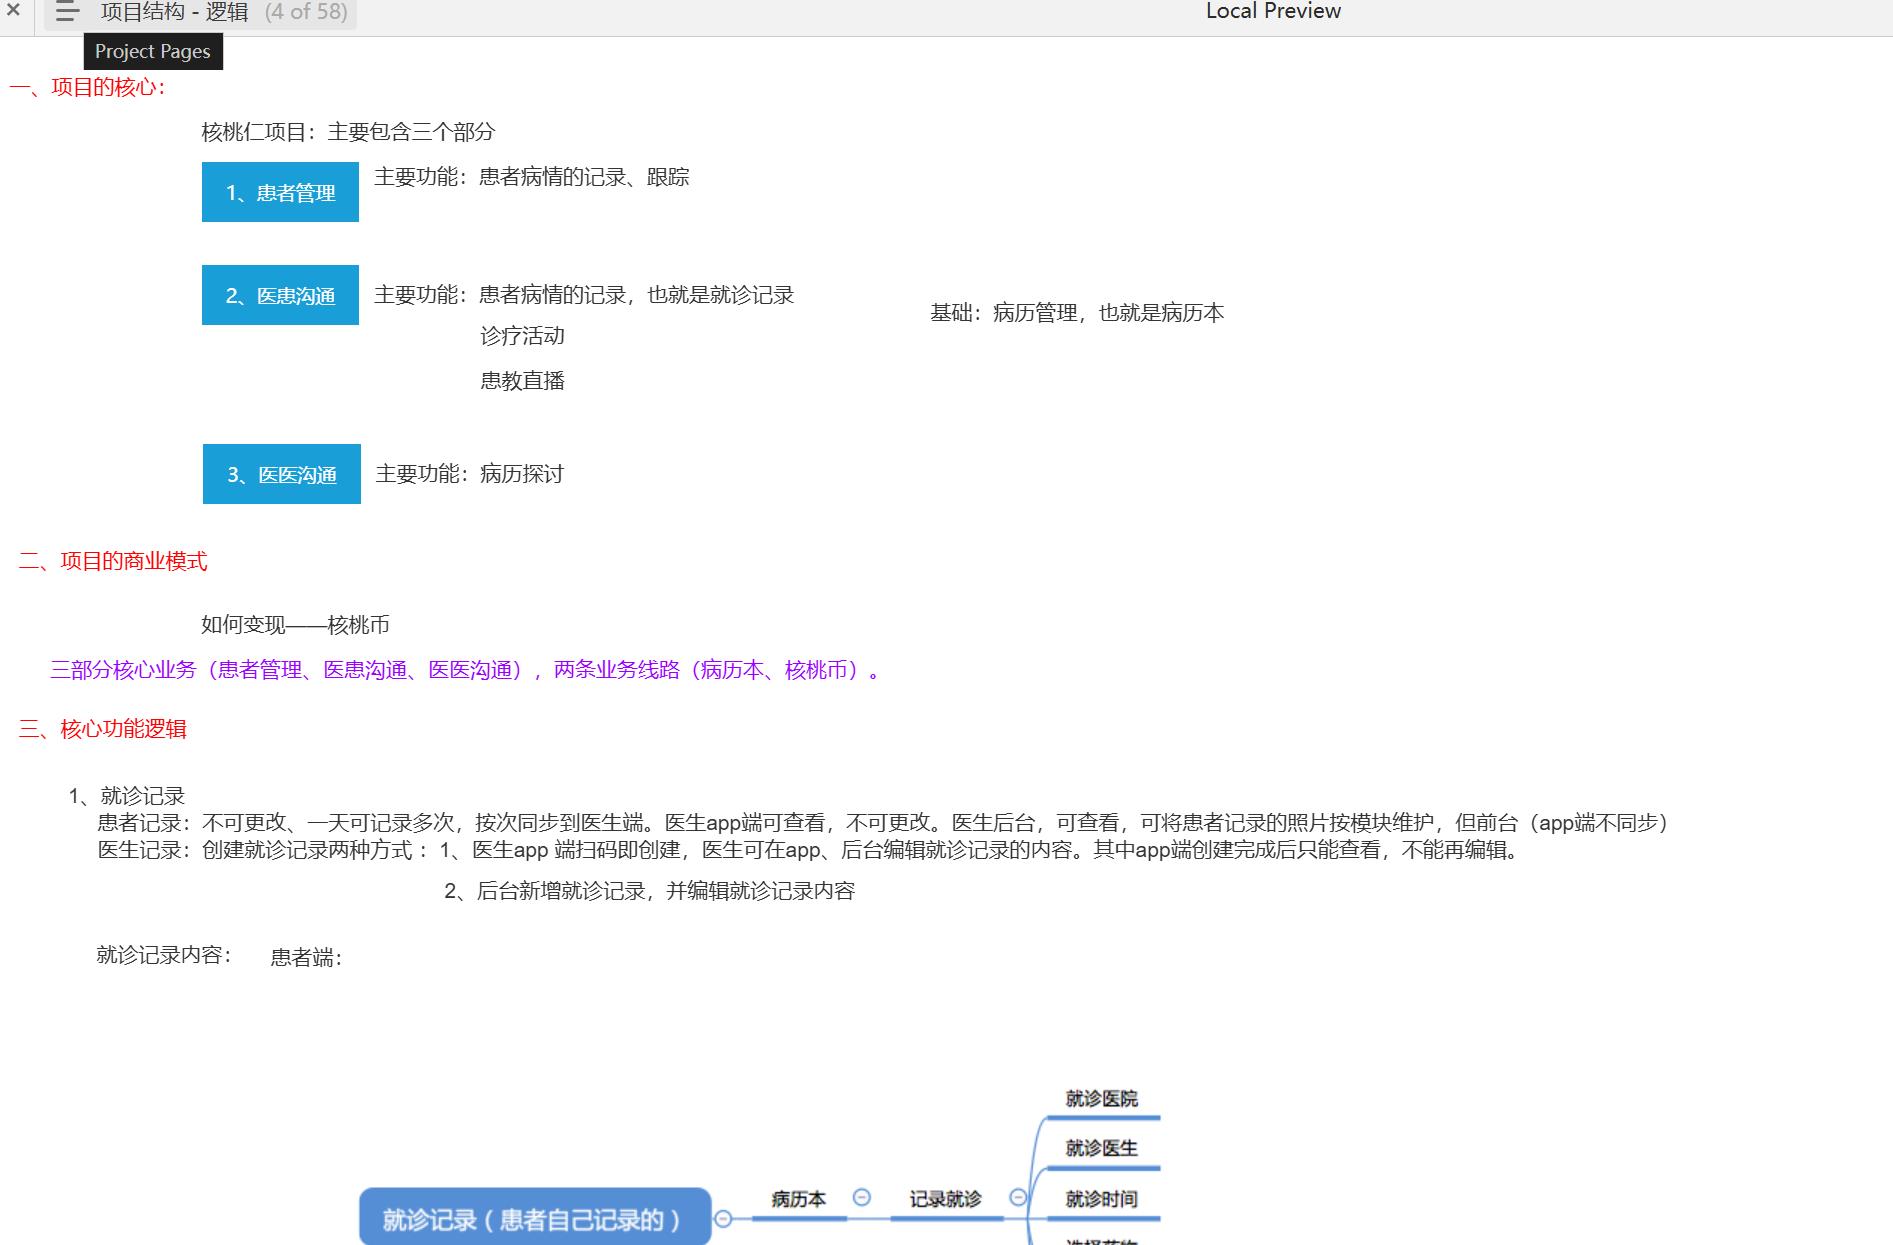Collapse the root node with its minus circle
This screenshot has height=1245, width=1893.
coord(723,1218)
